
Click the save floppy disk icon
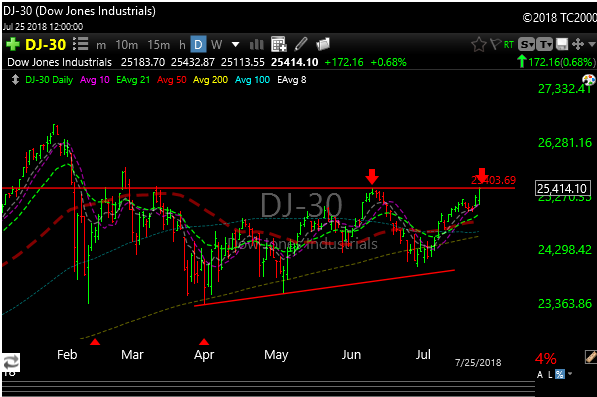tap(562, 45)
